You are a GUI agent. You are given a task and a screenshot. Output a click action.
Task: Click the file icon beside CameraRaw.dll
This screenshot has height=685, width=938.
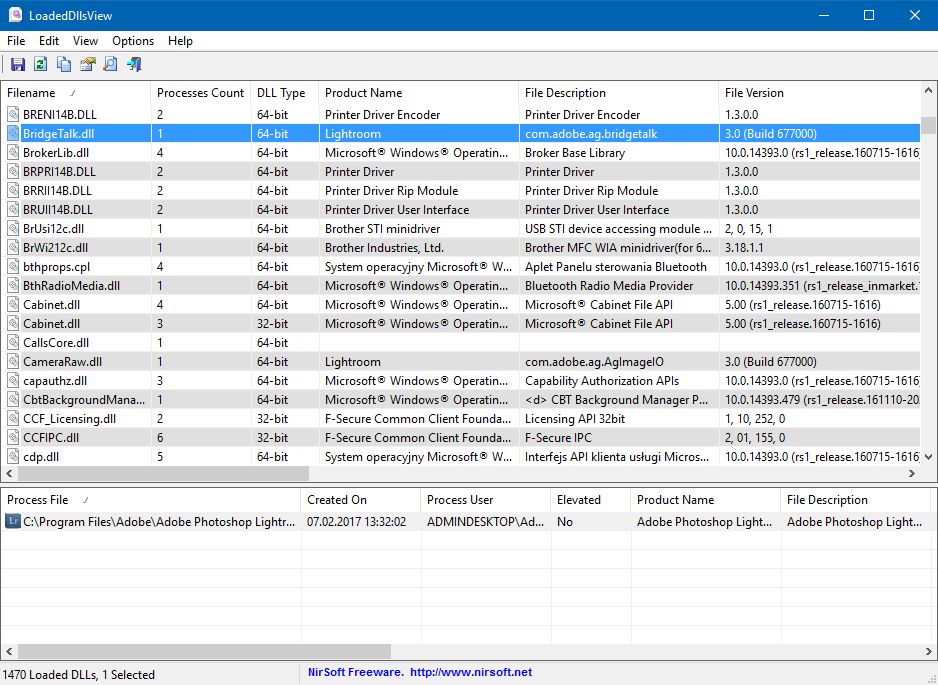pos(13,362)
